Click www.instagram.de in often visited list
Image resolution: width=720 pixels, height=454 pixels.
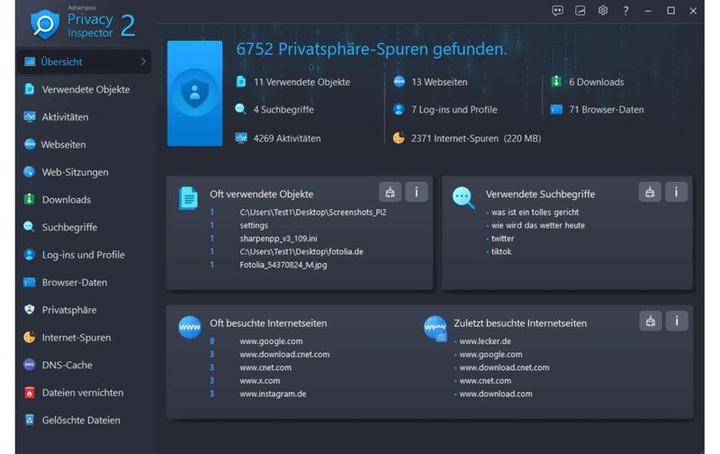[x=273, y=394]
